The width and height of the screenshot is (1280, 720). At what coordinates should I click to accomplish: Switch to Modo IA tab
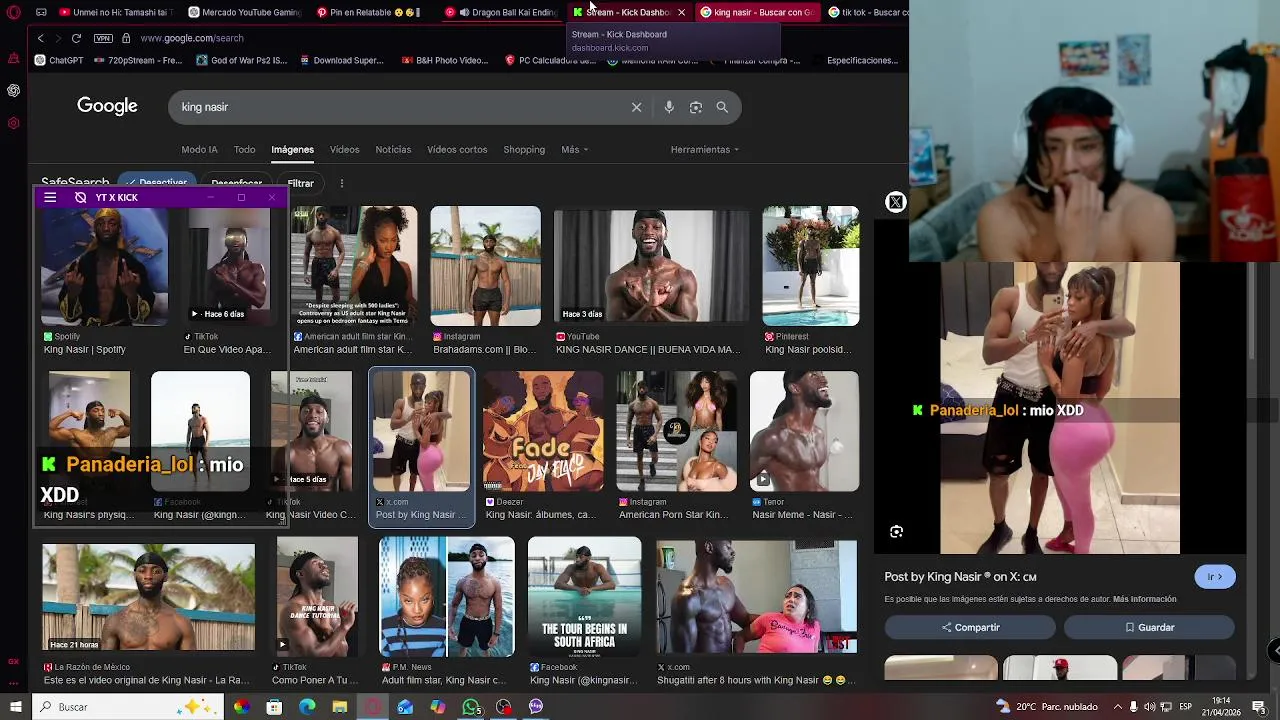click(x=199, y=149)
